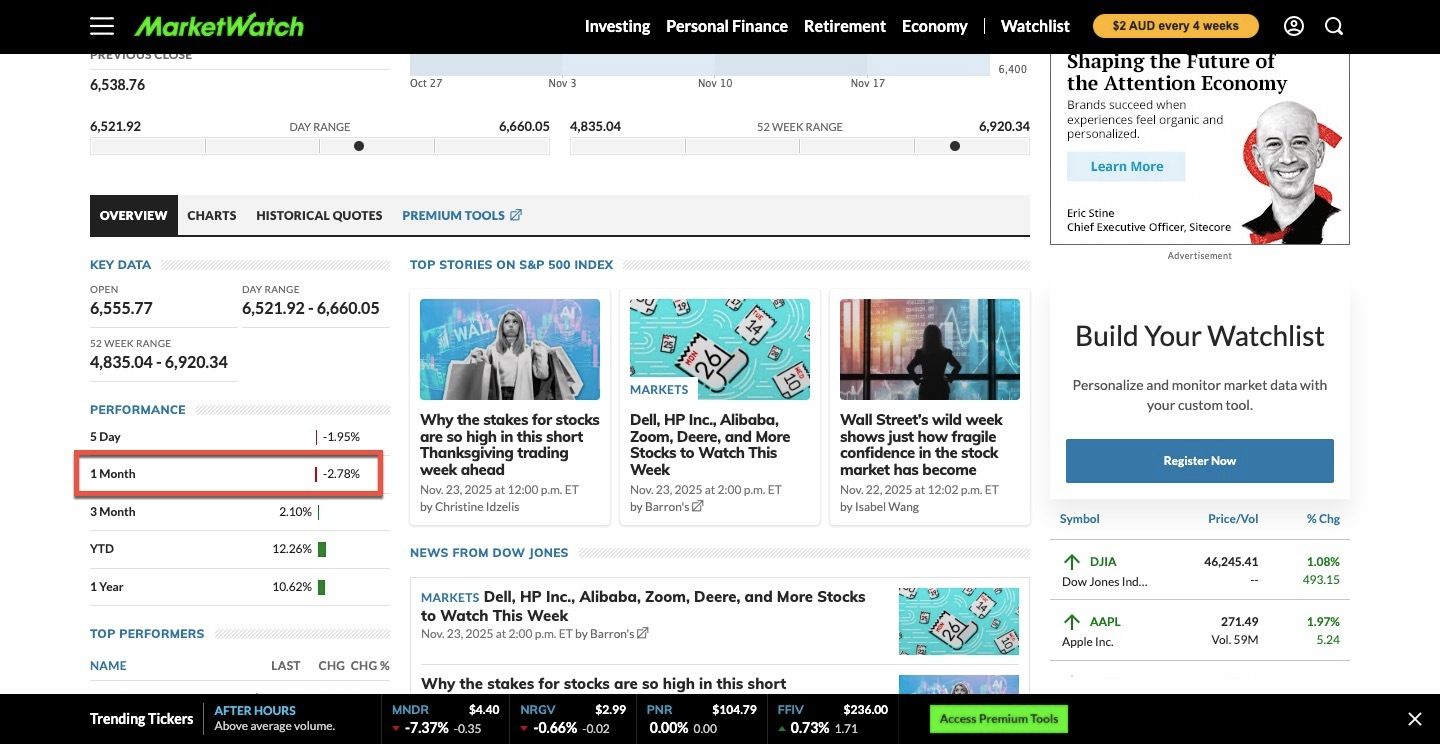Click the $2 AUD every 4 weeks offer

(x=1175, y=26)
